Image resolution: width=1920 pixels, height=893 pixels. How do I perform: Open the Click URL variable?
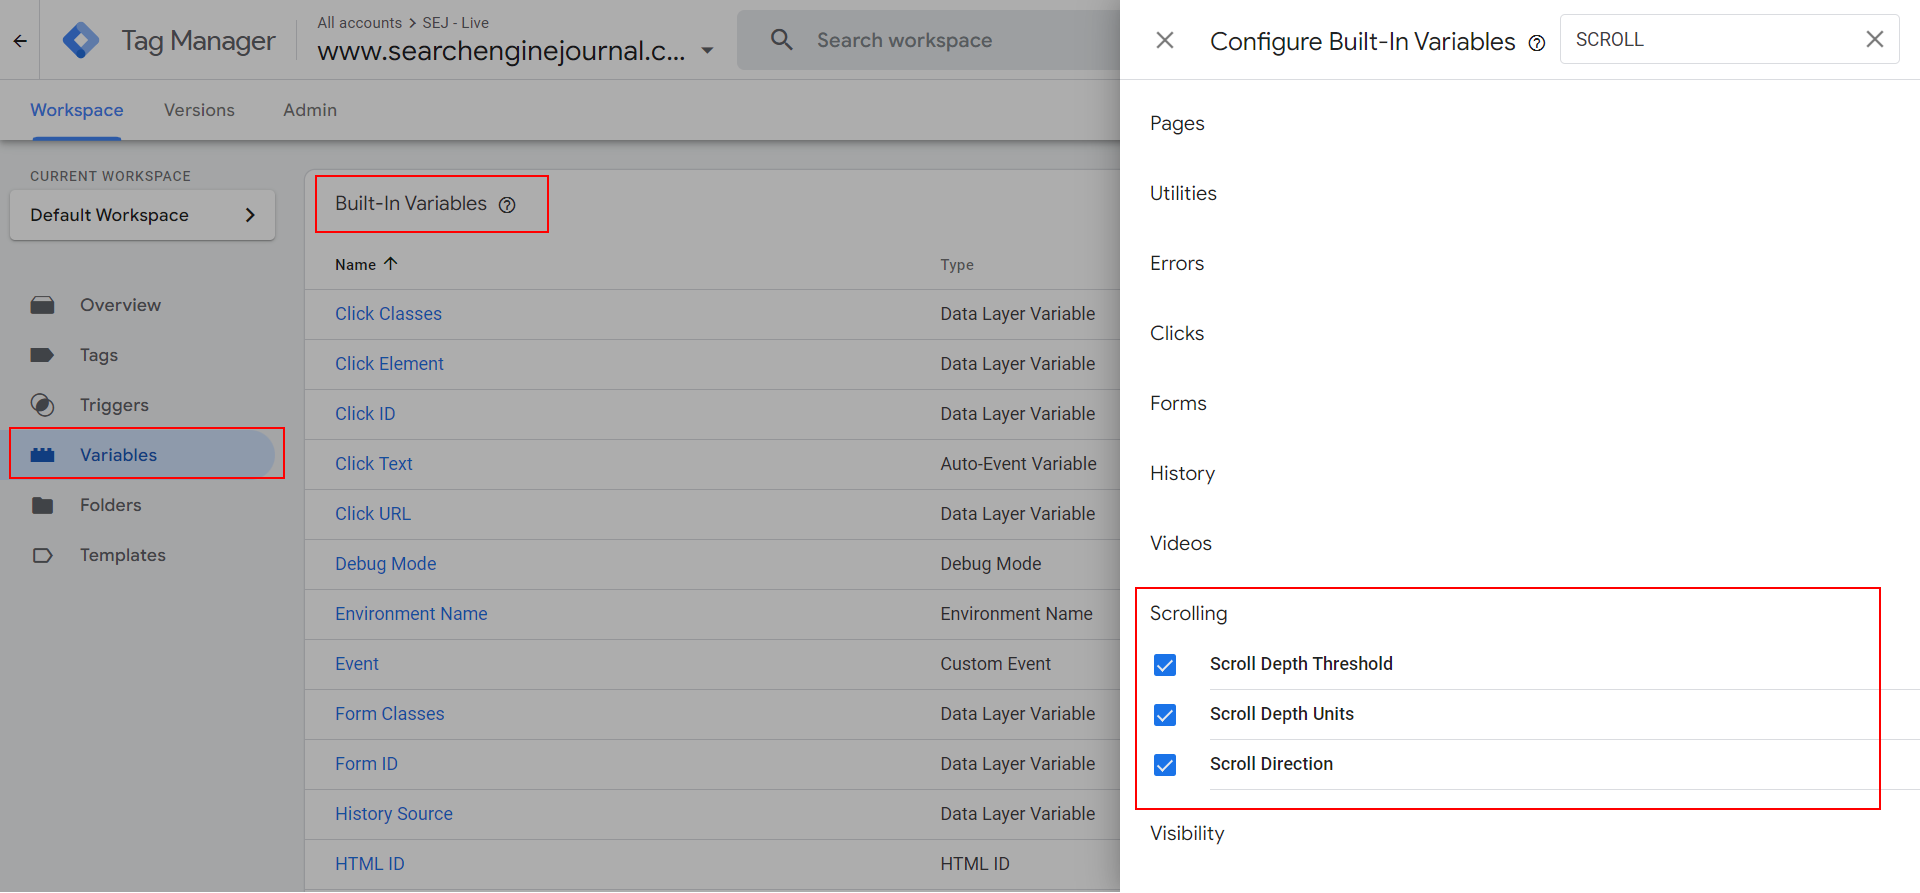372,514
